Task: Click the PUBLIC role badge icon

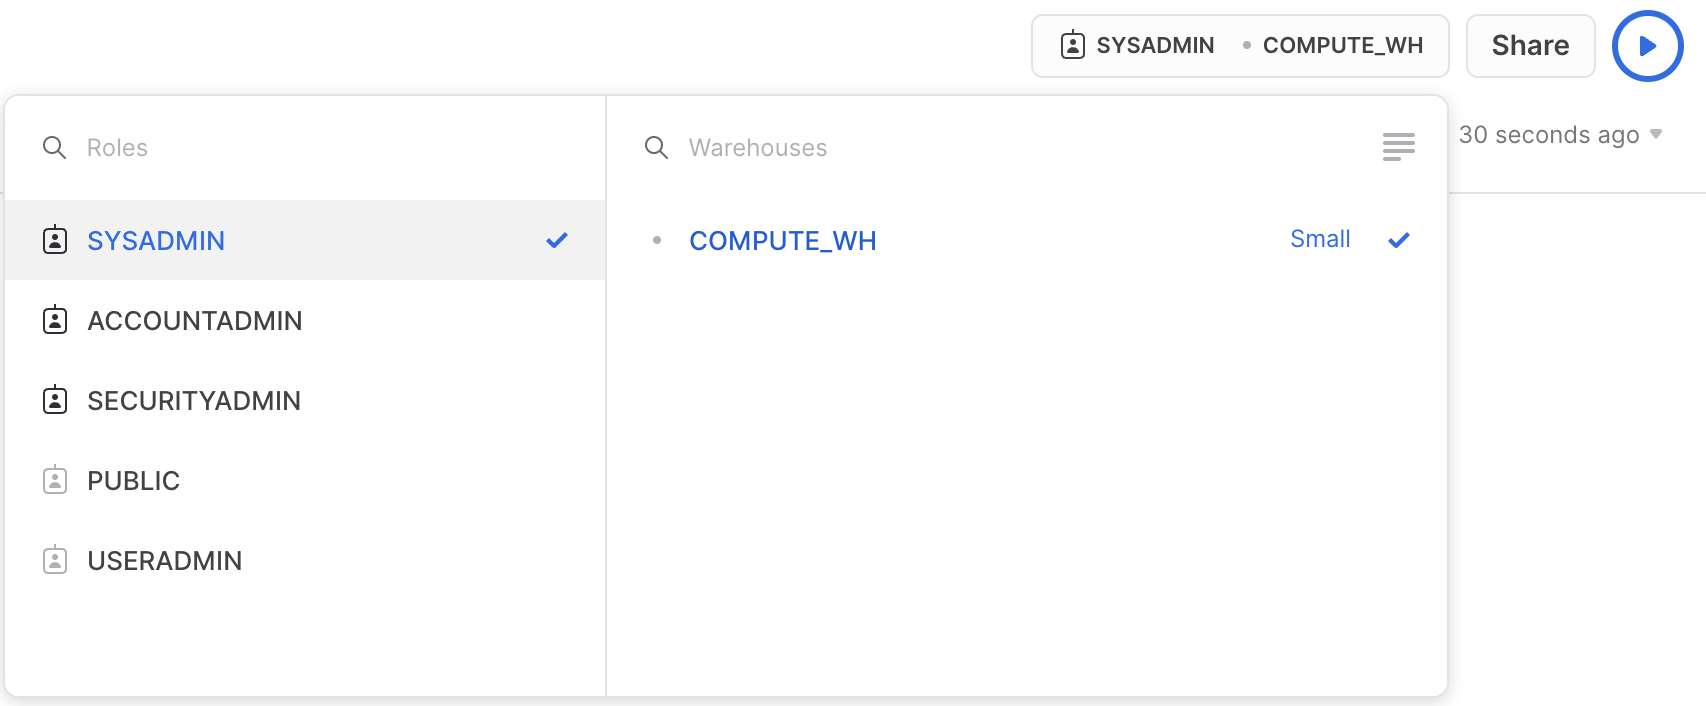Action: tap(55, 480)
